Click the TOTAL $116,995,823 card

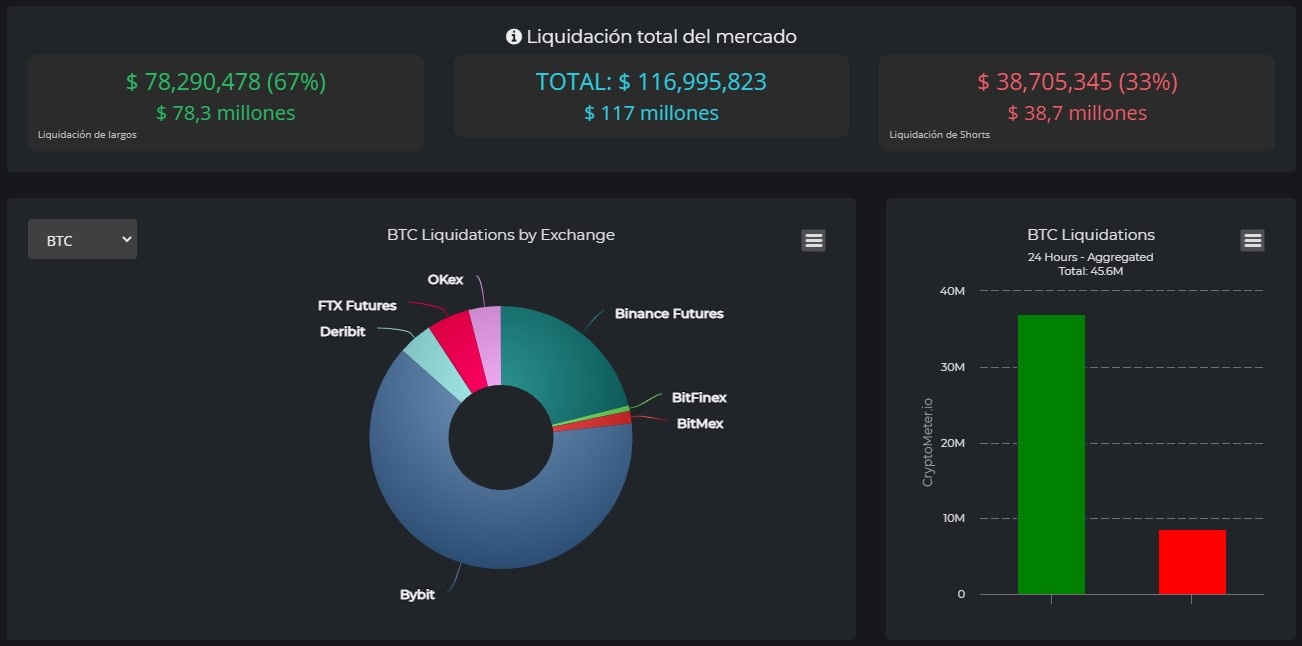coord(651,96)
